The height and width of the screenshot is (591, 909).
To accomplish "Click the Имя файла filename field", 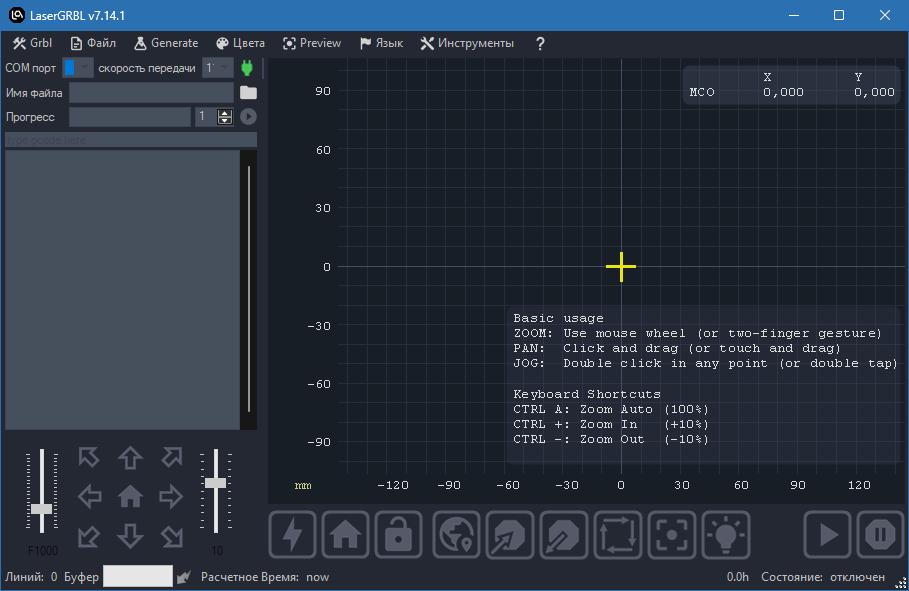I will 151,93.
